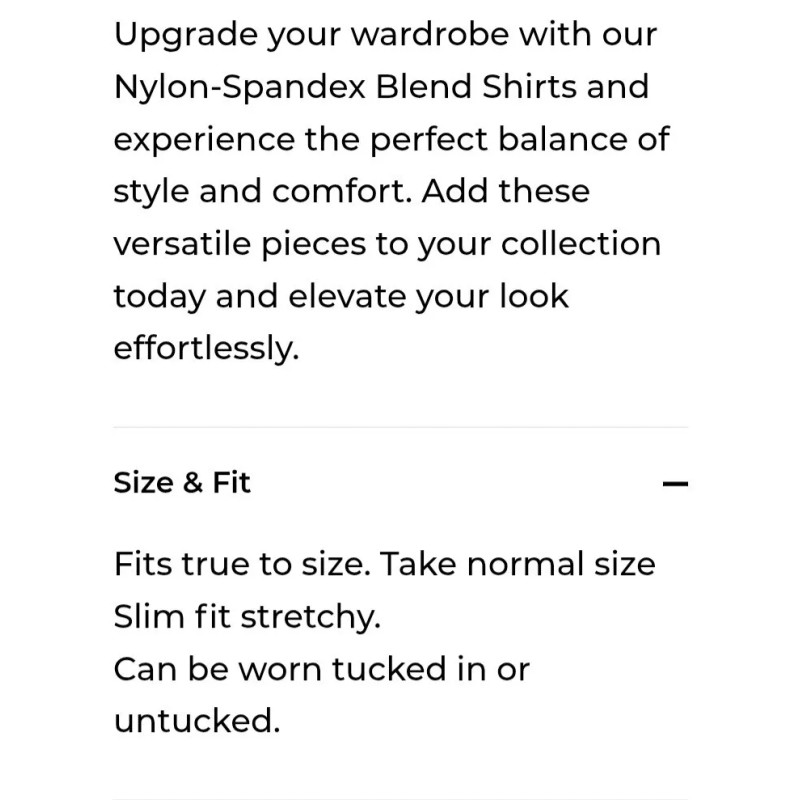This screenshot has height=800, width=800.
Task: Click the "elevate your look" phrase
Action: (429, 296)
